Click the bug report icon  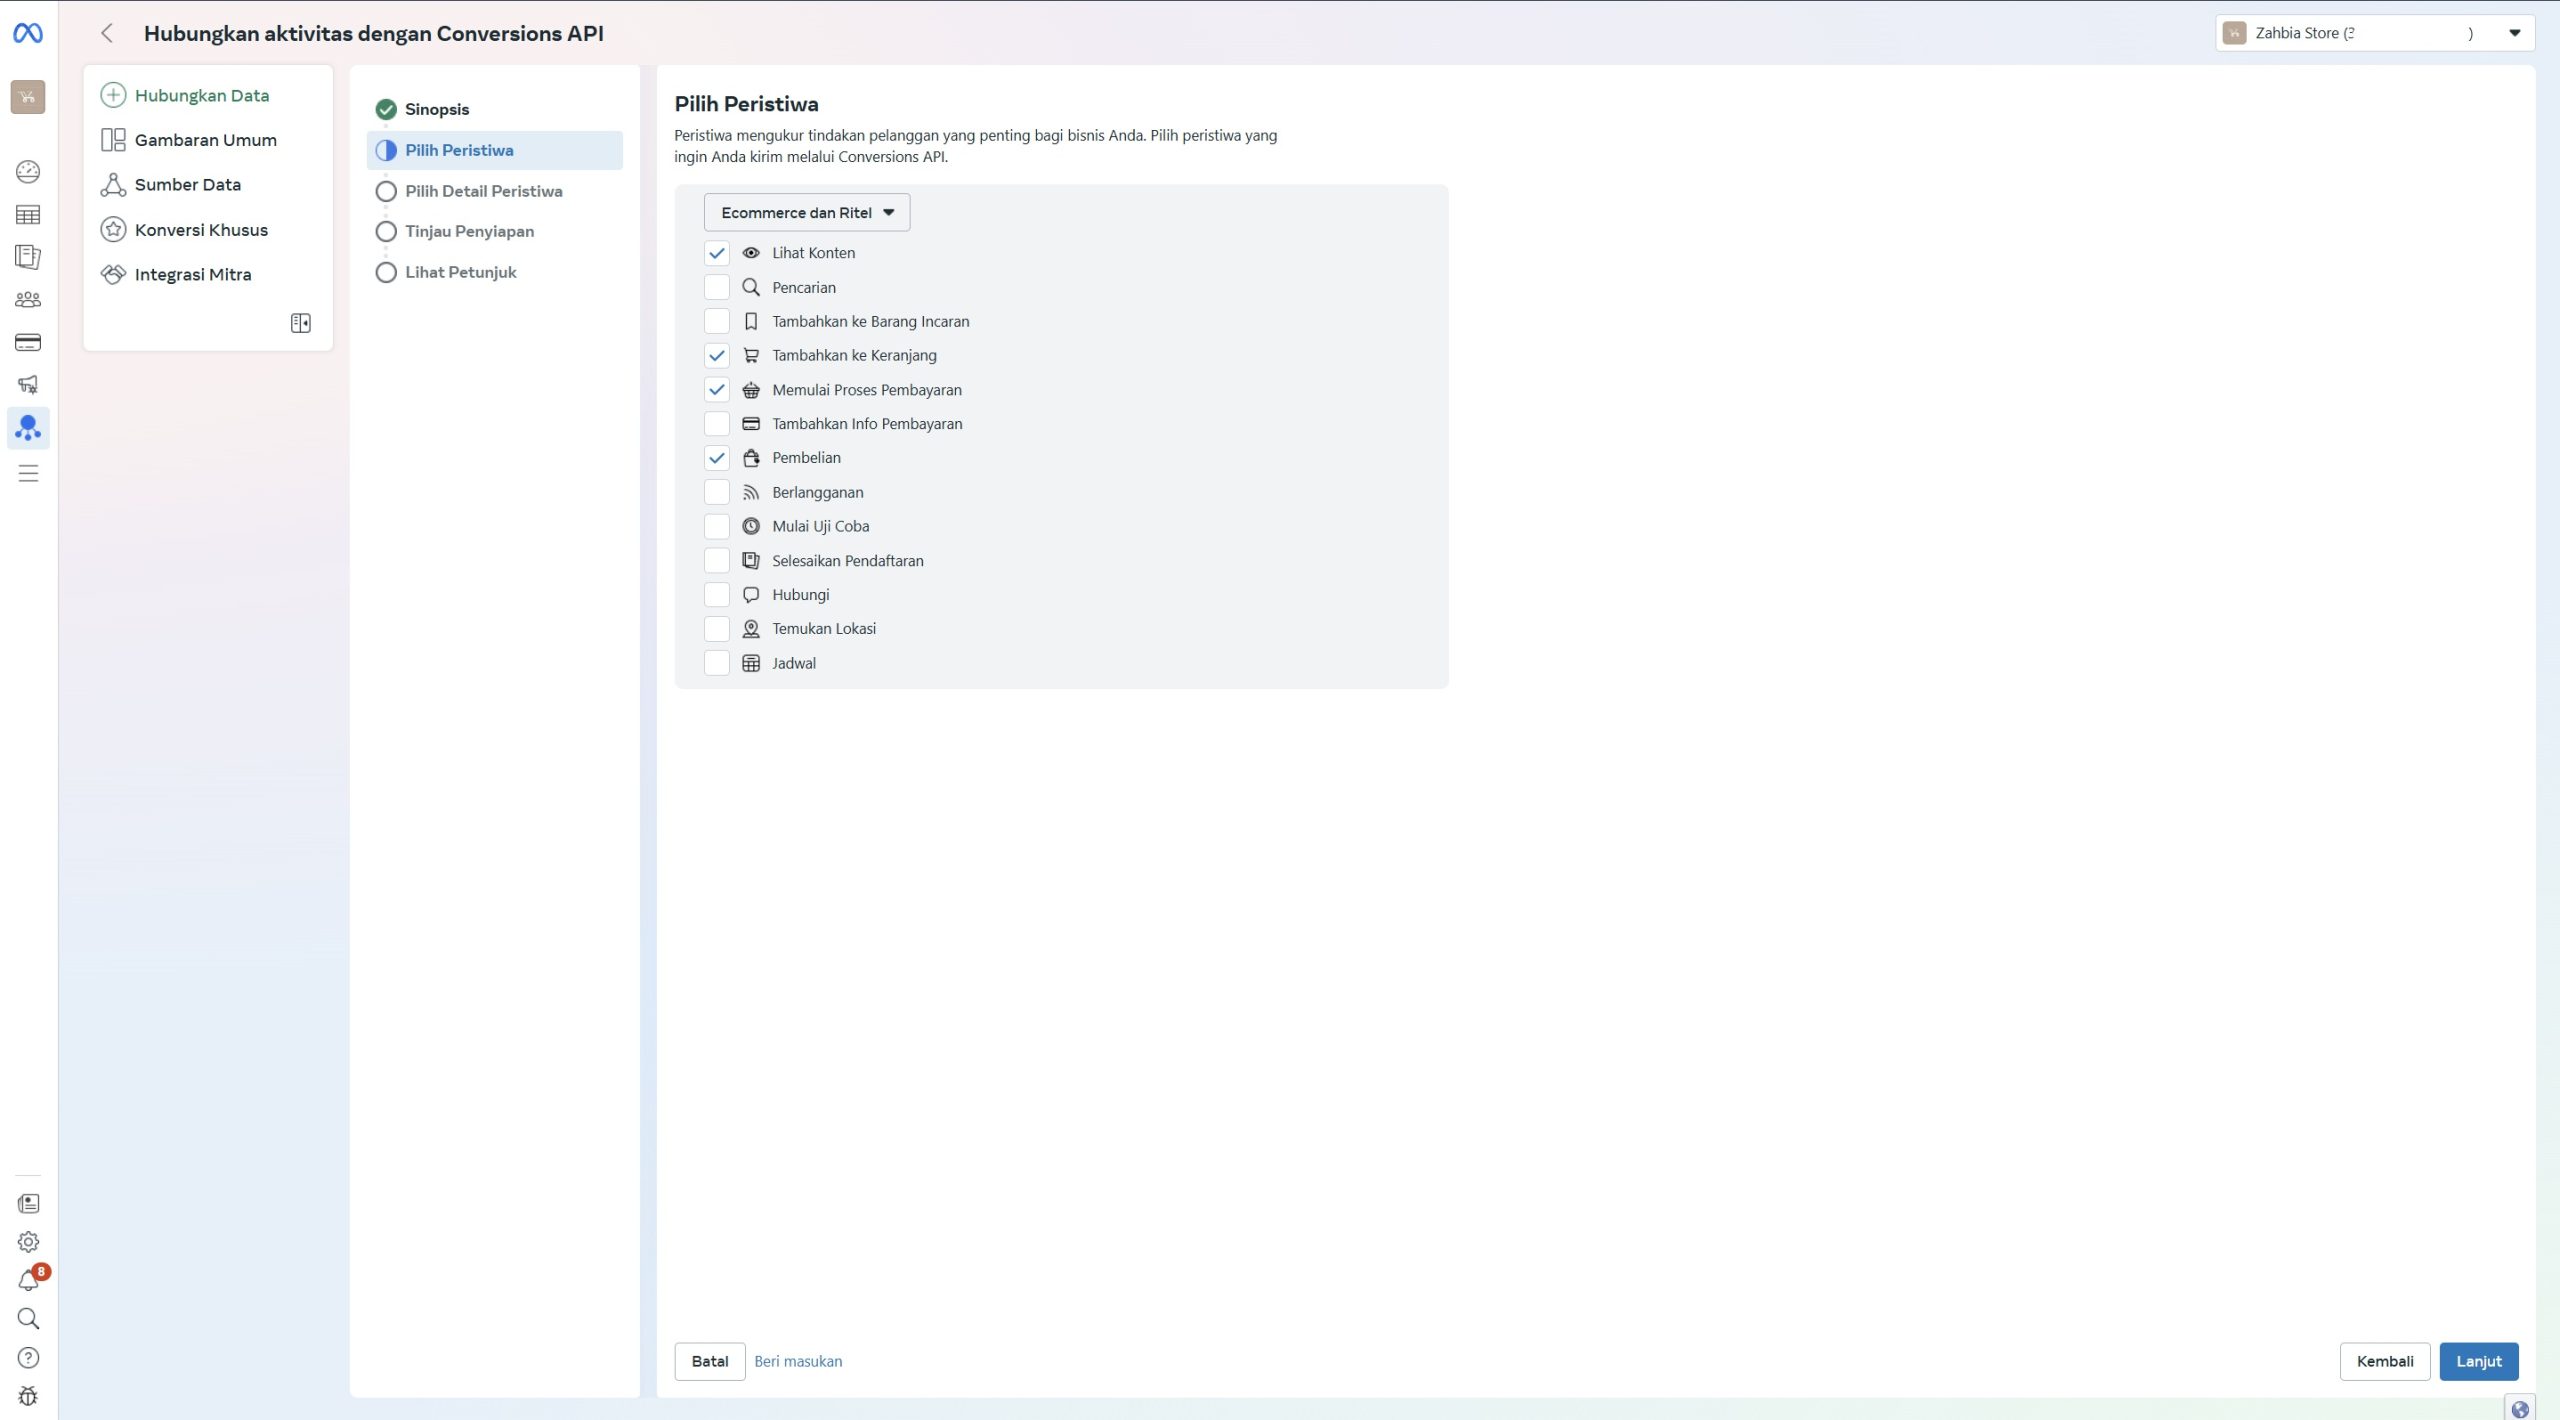click(28, 1396)
